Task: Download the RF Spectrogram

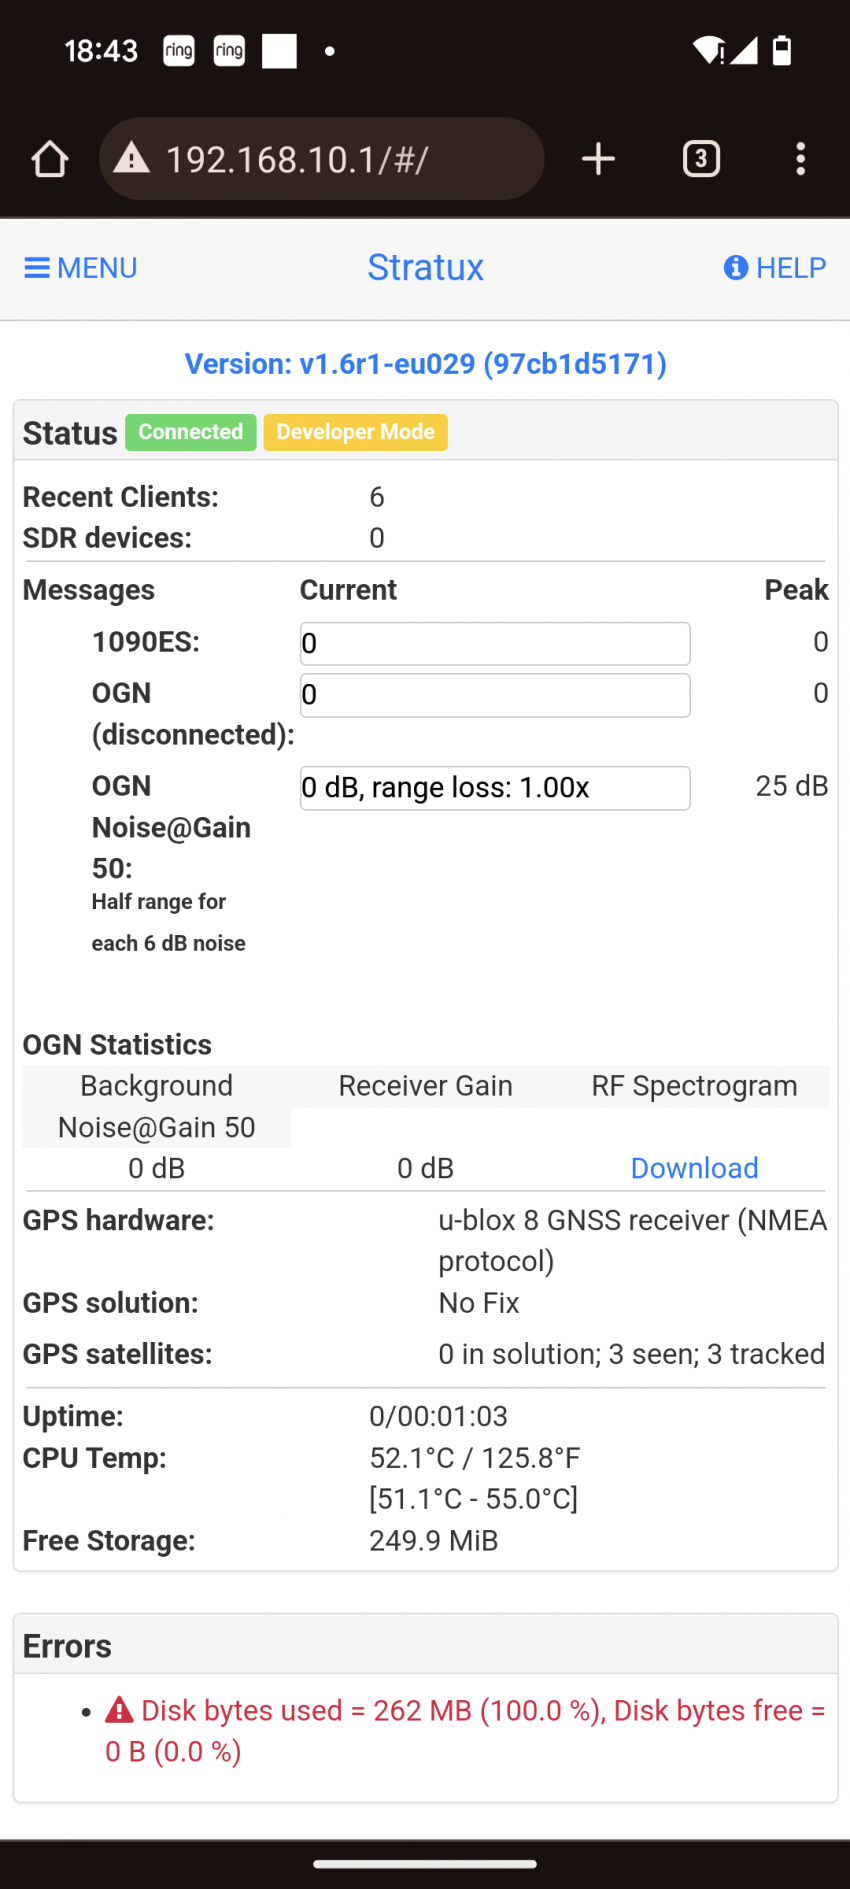Action: click(x=695, y=1168)
